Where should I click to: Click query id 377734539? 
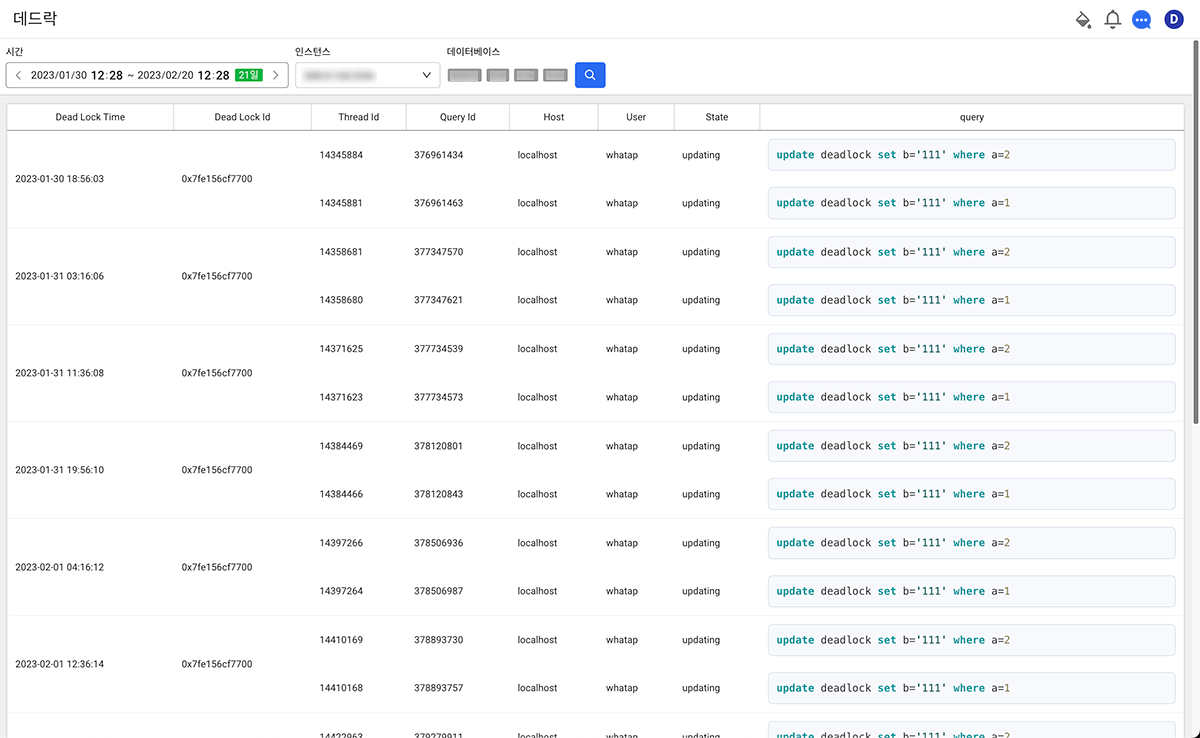tap(438, 349)
